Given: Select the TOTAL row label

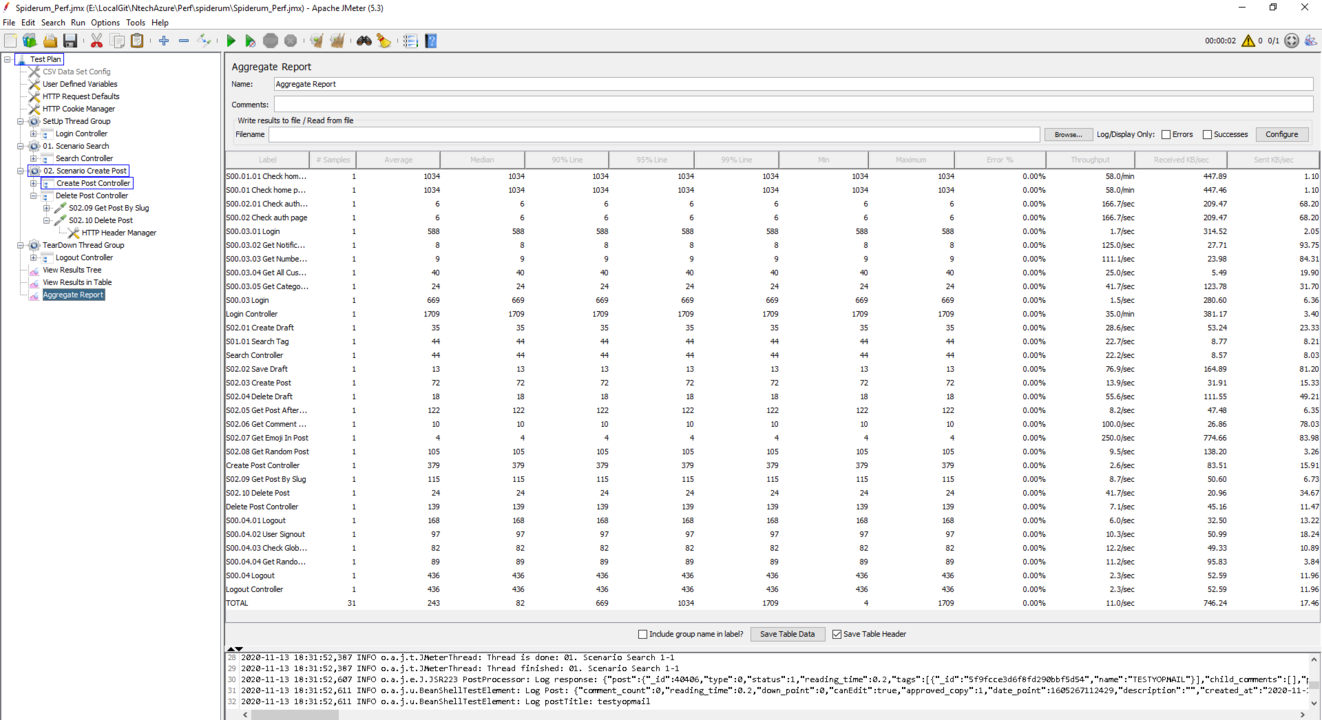Looking at the screenshot, I should point(237,603).
